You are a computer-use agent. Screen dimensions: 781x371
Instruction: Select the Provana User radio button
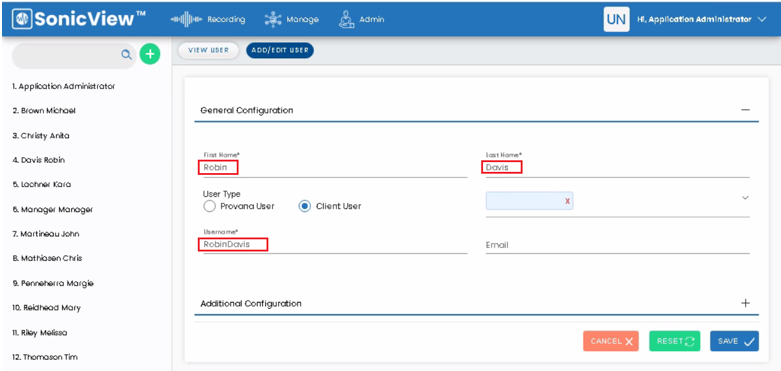[209, 206]
